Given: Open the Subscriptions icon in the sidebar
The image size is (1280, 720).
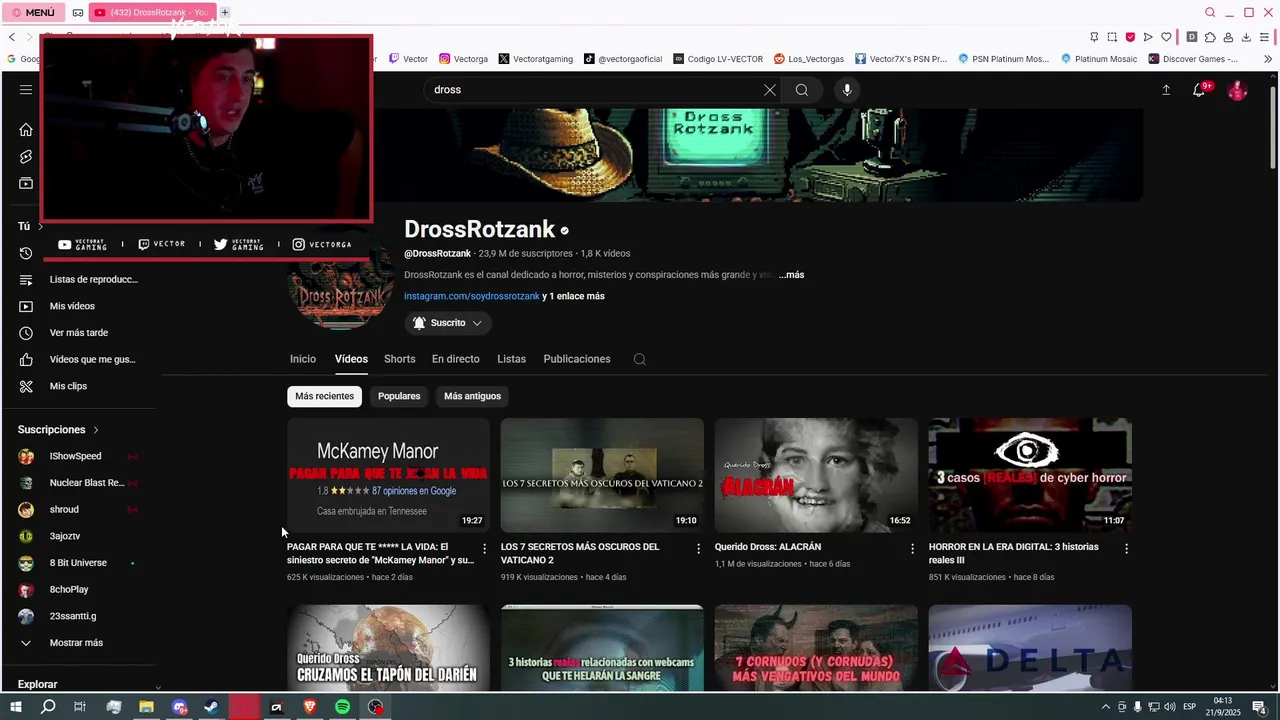Looking at the screenshot, I should coord(26,184).
